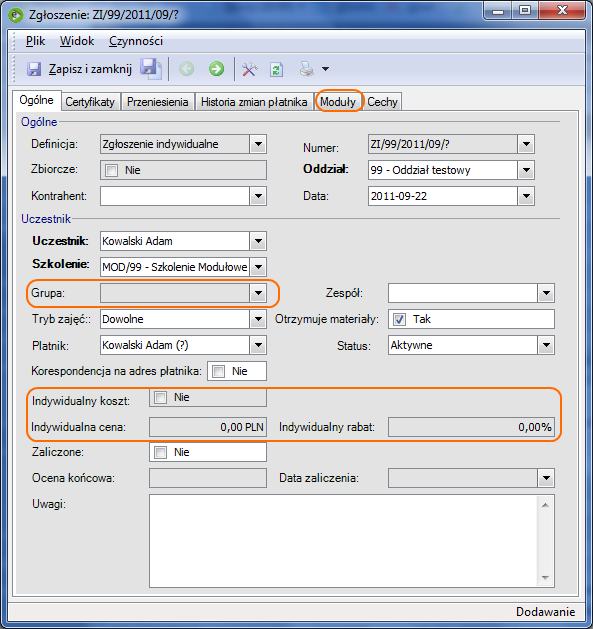Toggle the Indywidualny koszt checkbox
This screenshot has height=629, width=593.
[x=160, y=397]
